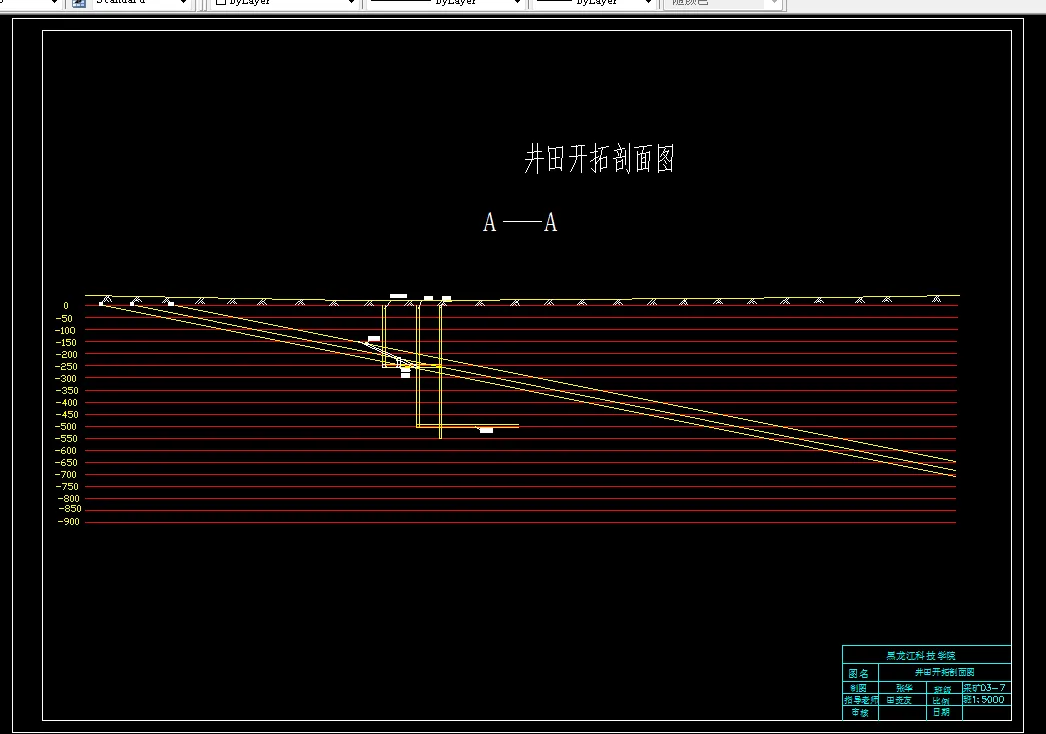Click the elevation label -850
Image resolution: width=1046 pixels, height=734 pixels.
click(x=70, y=508)
